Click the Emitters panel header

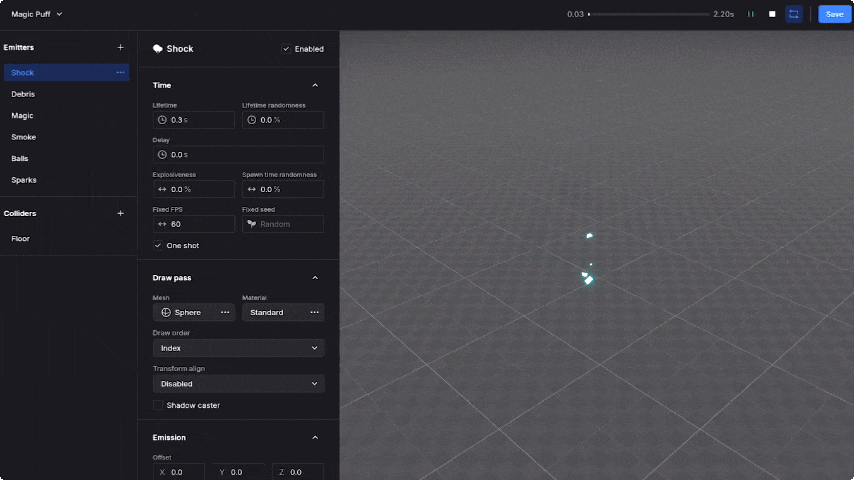click(x=19, y=47)
